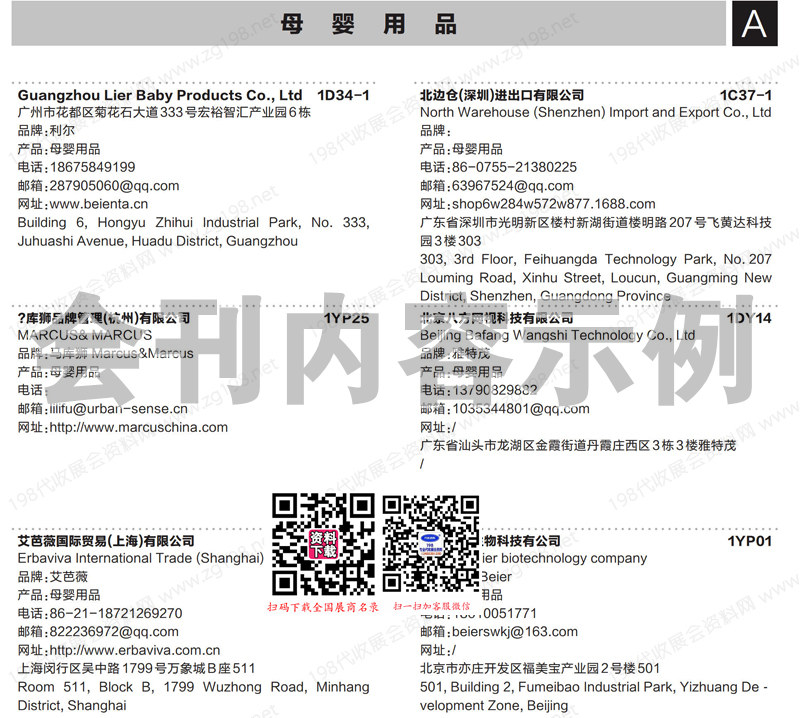Click phone 86-21-18721269270

coord(116,613)
